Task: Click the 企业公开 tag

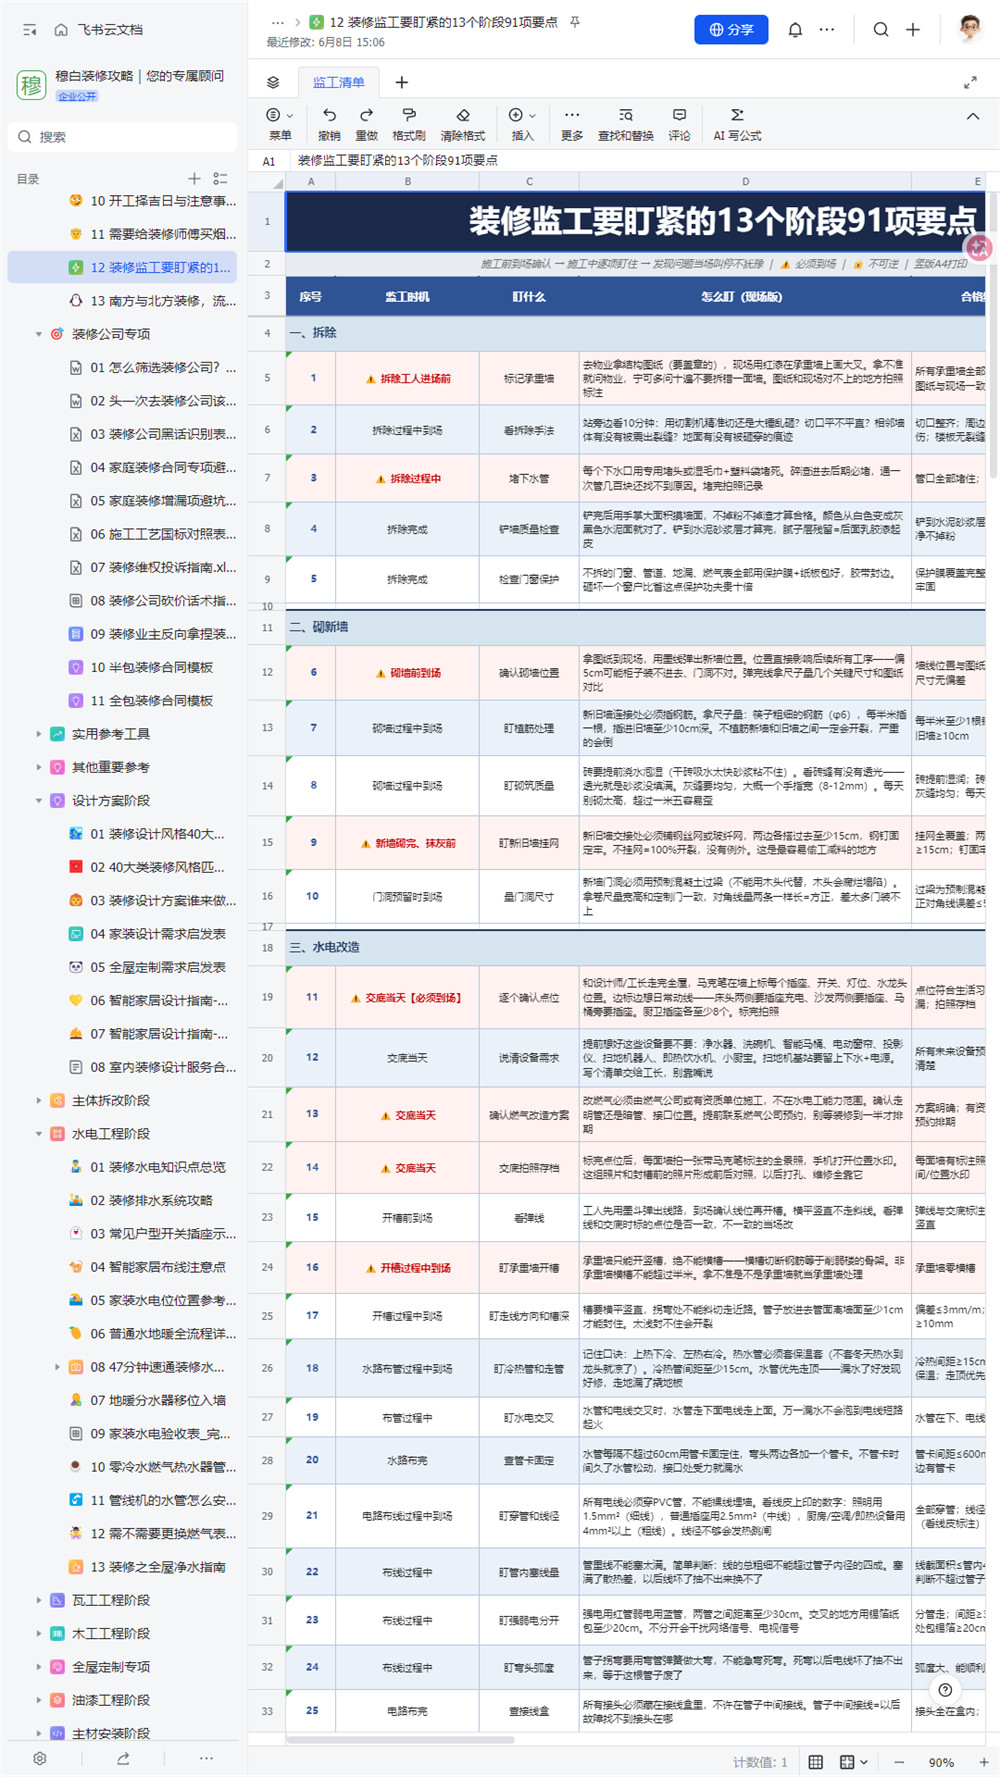Action: click(x=78, y=97)
